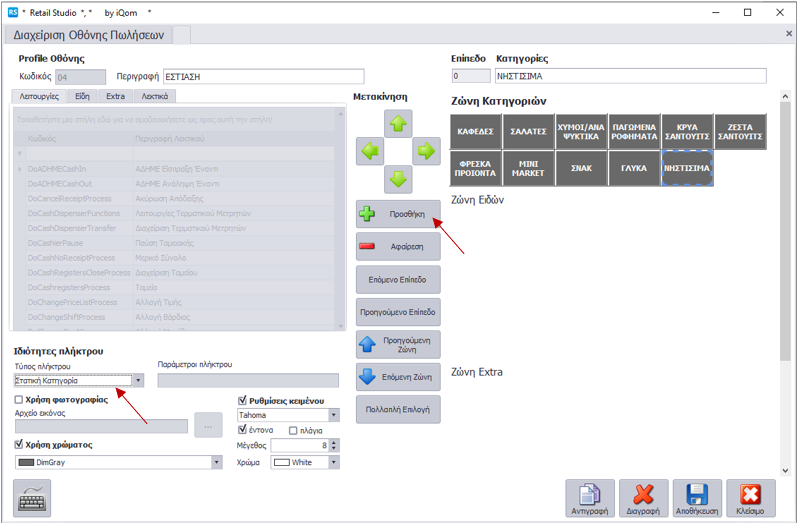Click the Κλείσιμο close button
This screenshot has height=526, width=798.
coord(750,498)
